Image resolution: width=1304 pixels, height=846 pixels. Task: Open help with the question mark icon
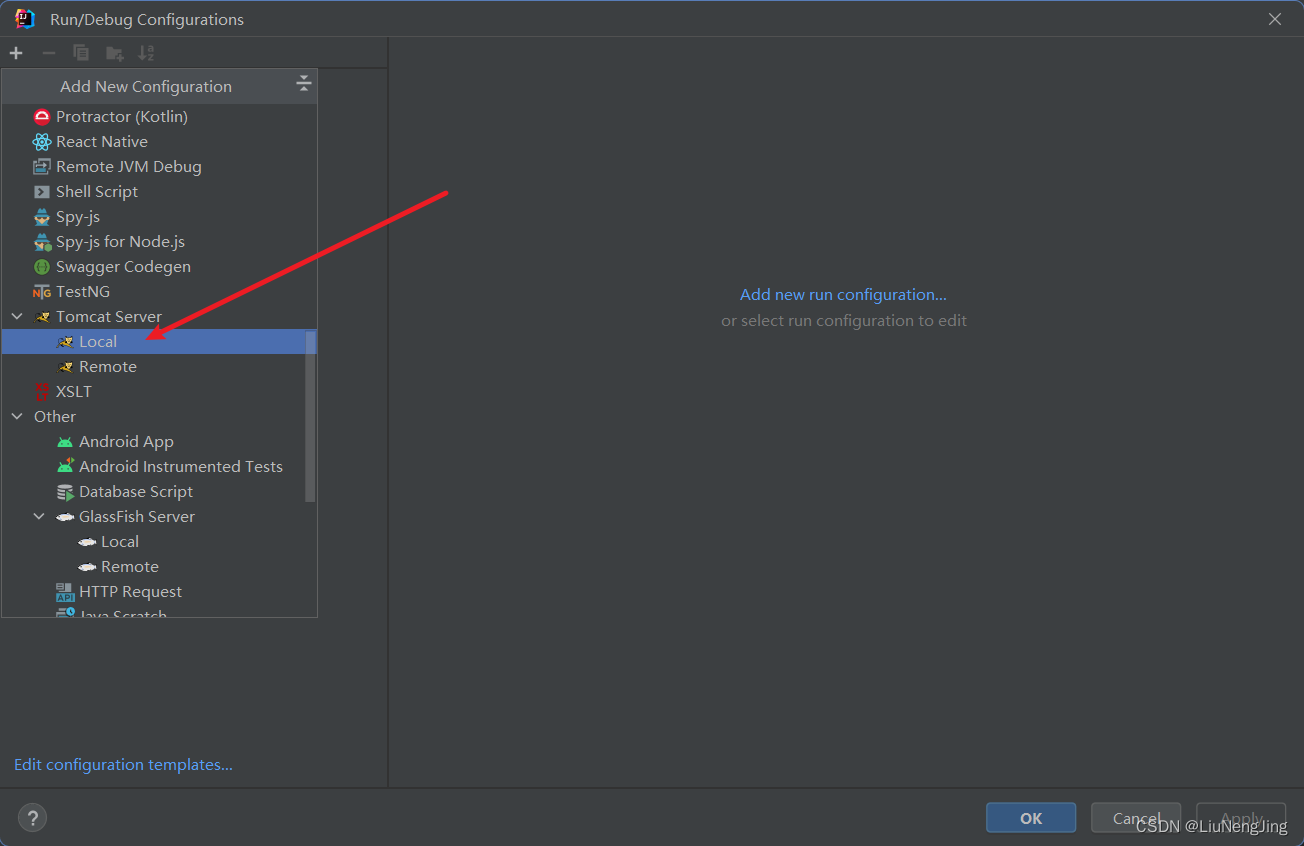[32, 817]
